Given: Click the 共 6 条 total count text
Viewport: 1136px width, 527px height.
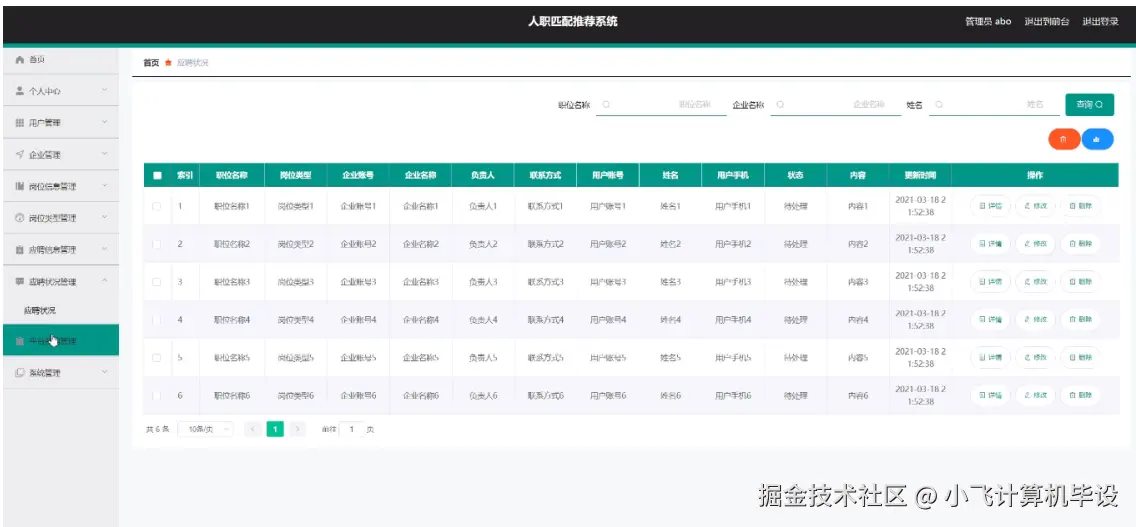Looking at the screenshot, I should tap(157, 429).
